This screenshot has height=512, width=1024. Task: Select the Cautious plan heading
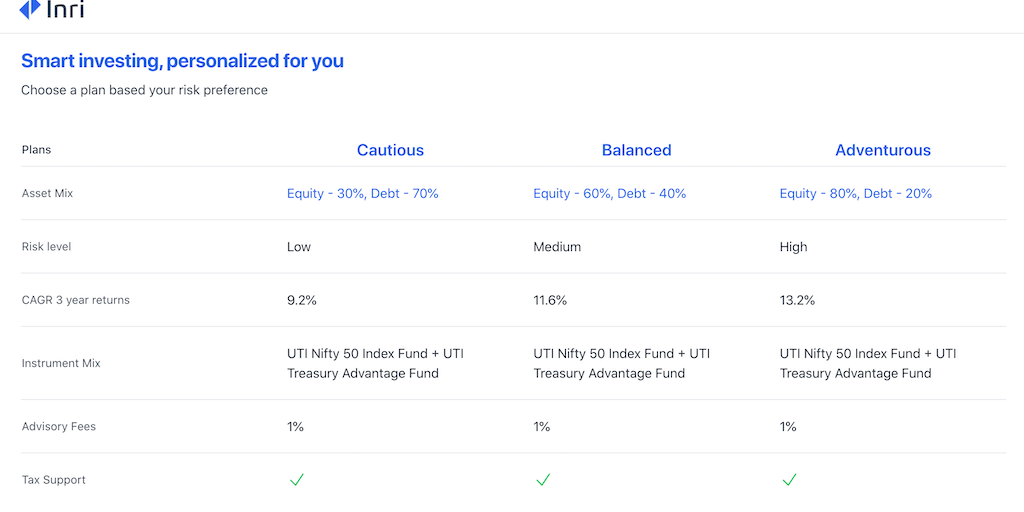pos(390,150)
